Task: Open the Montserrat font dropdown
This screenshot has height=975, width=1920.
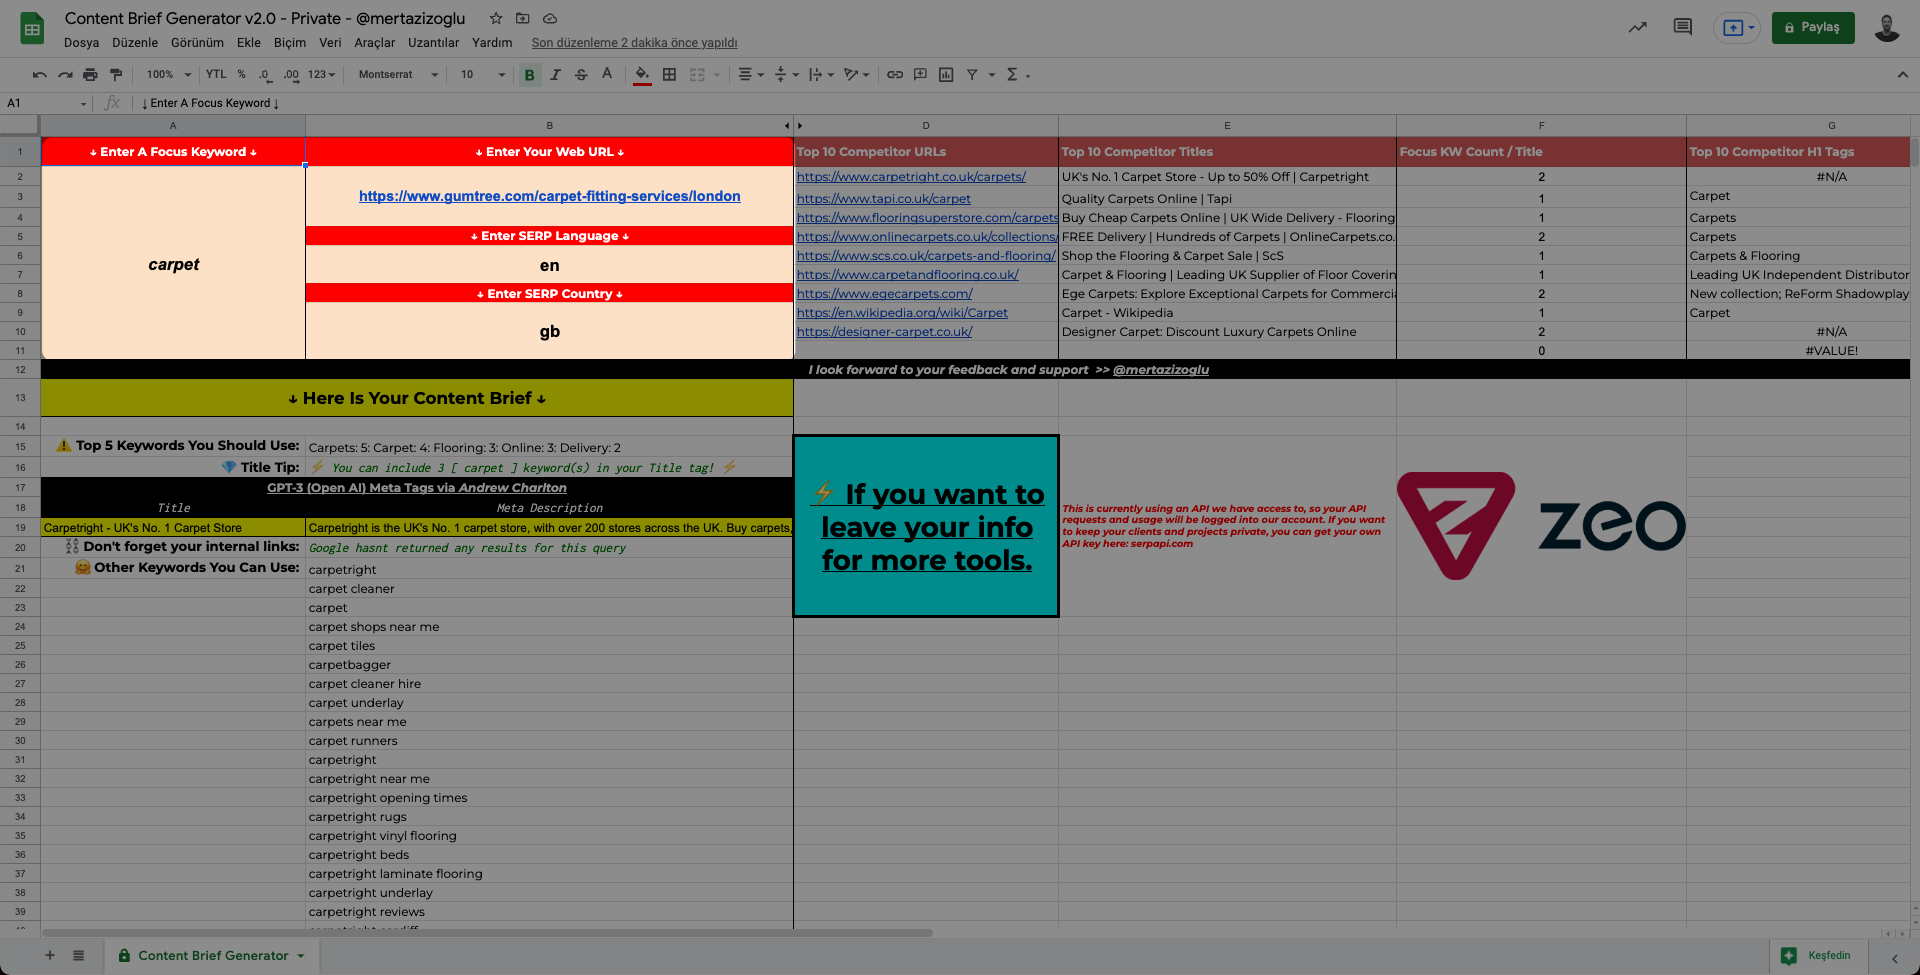Action: point(398,75)
